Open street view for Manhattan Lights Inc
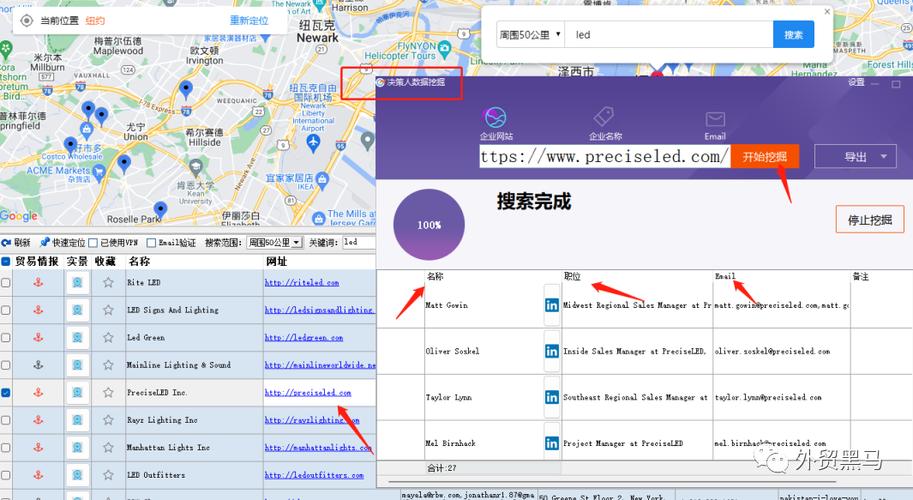913x500 pixels. [x=77, y=448]
